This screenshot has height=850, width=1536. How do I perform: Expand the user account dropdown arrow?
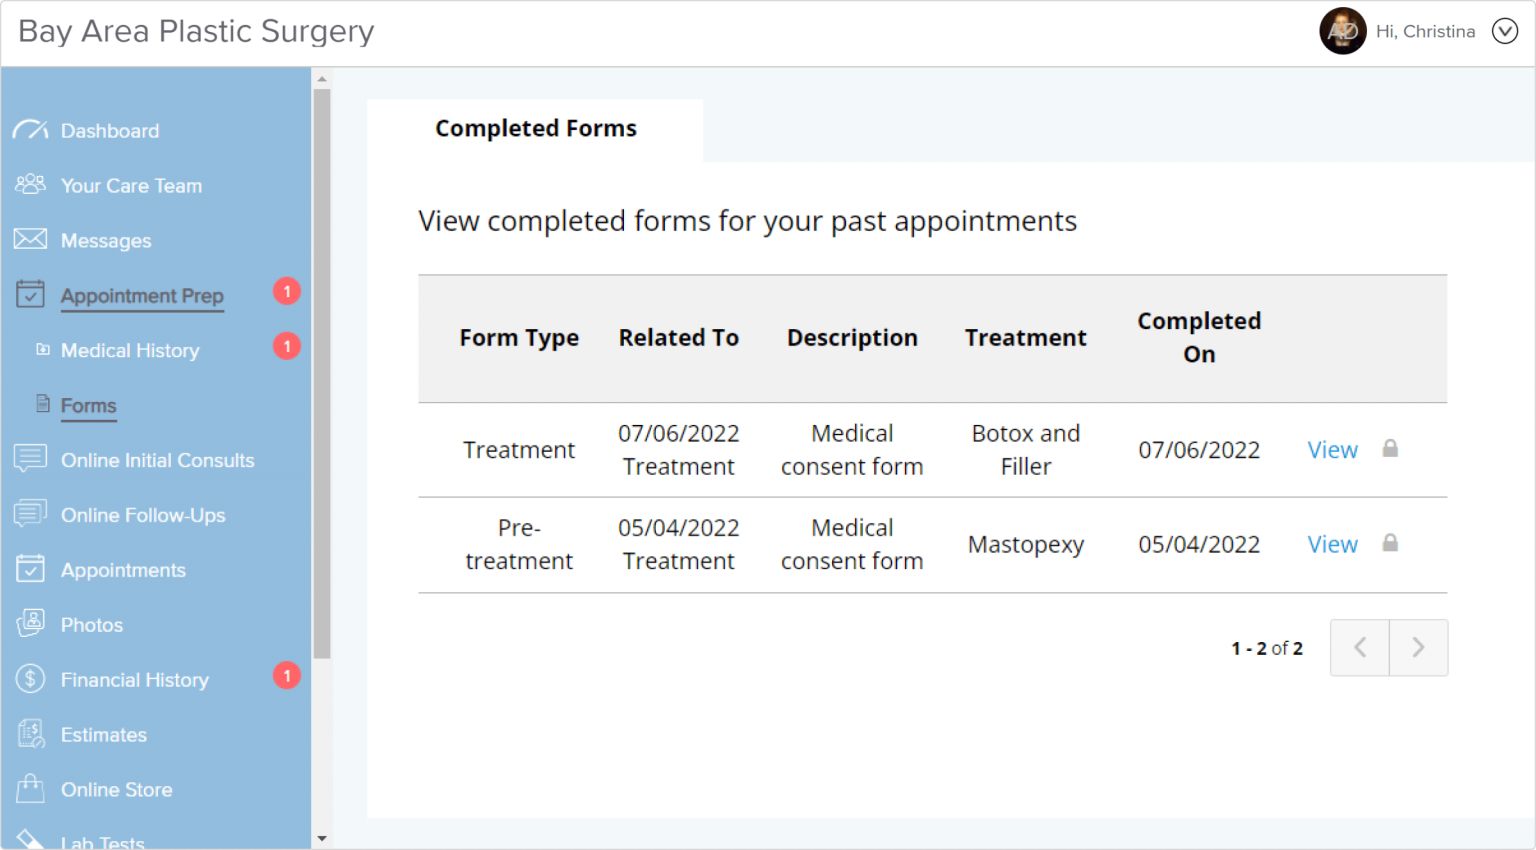click(1504, 32)
